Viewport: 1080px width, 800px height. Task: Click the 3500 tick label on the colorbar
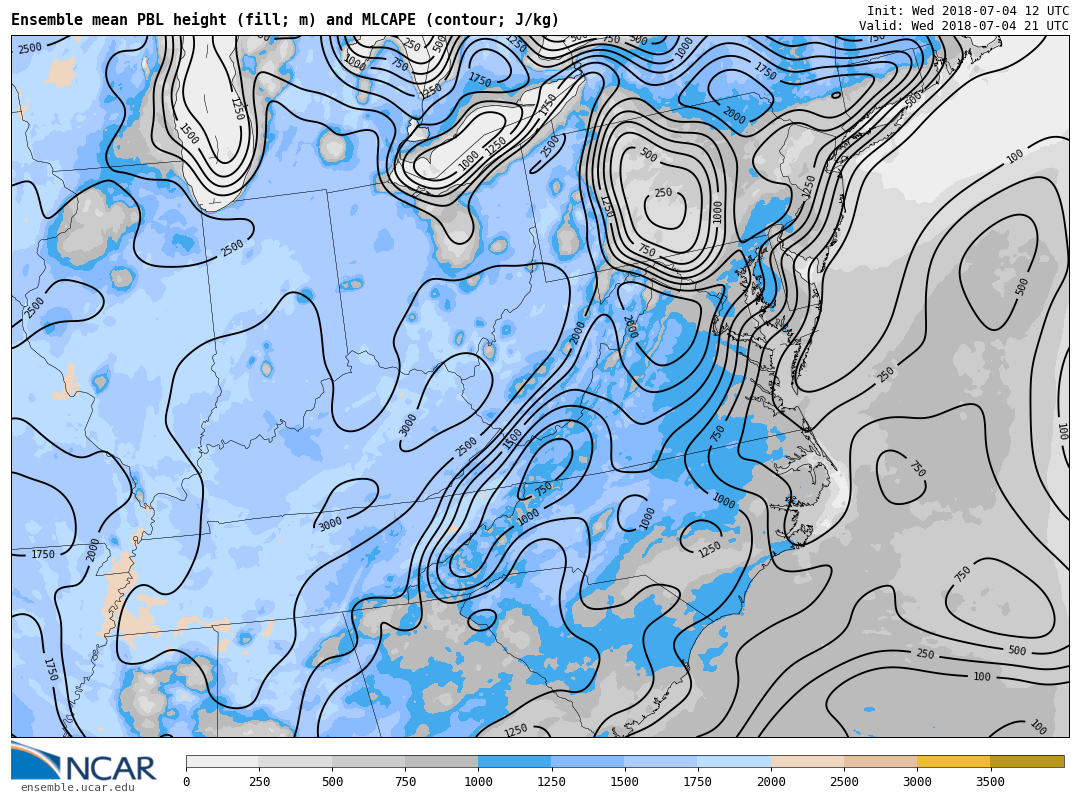pyautogui.click(x=990, y=782)
